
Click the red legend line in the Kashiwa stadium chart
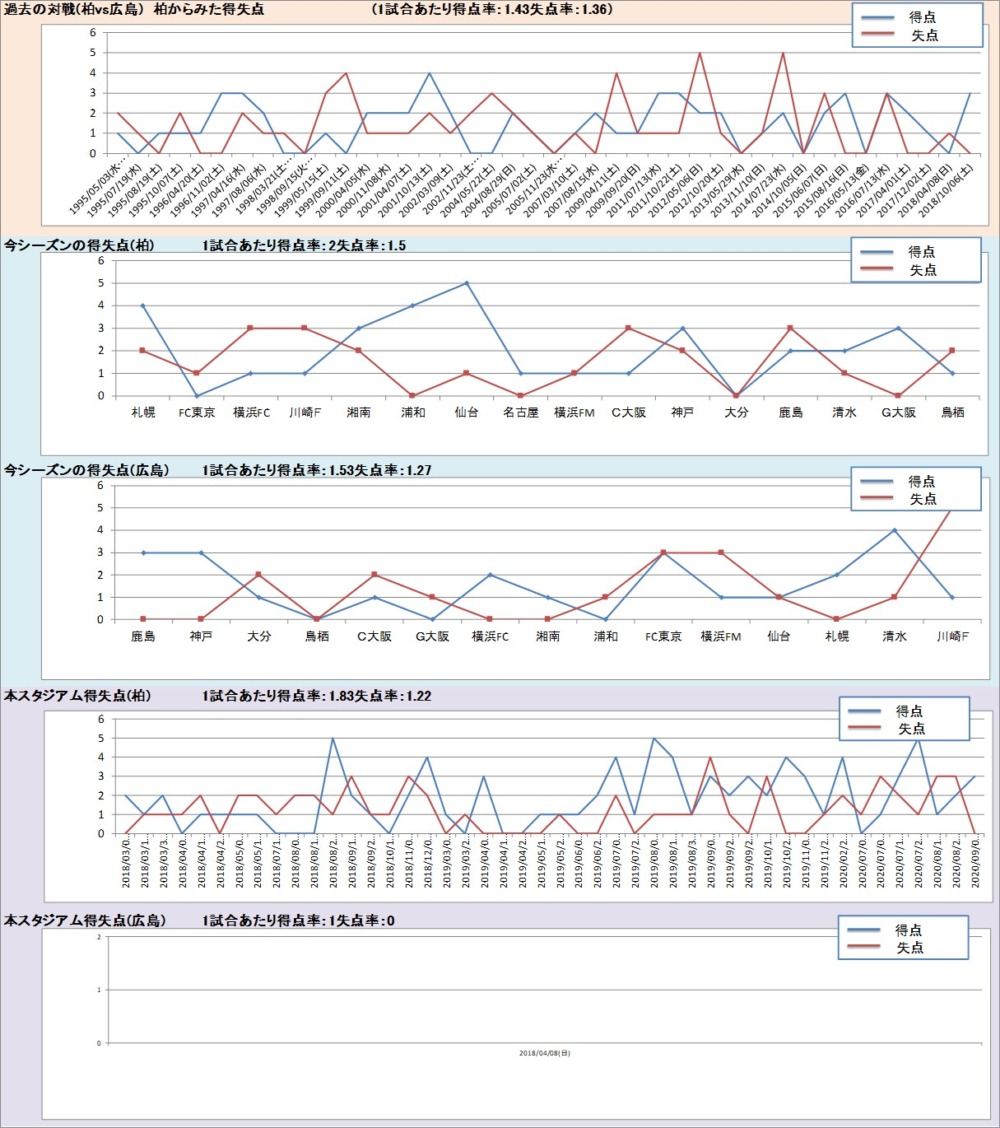click(x=868, y=728)
